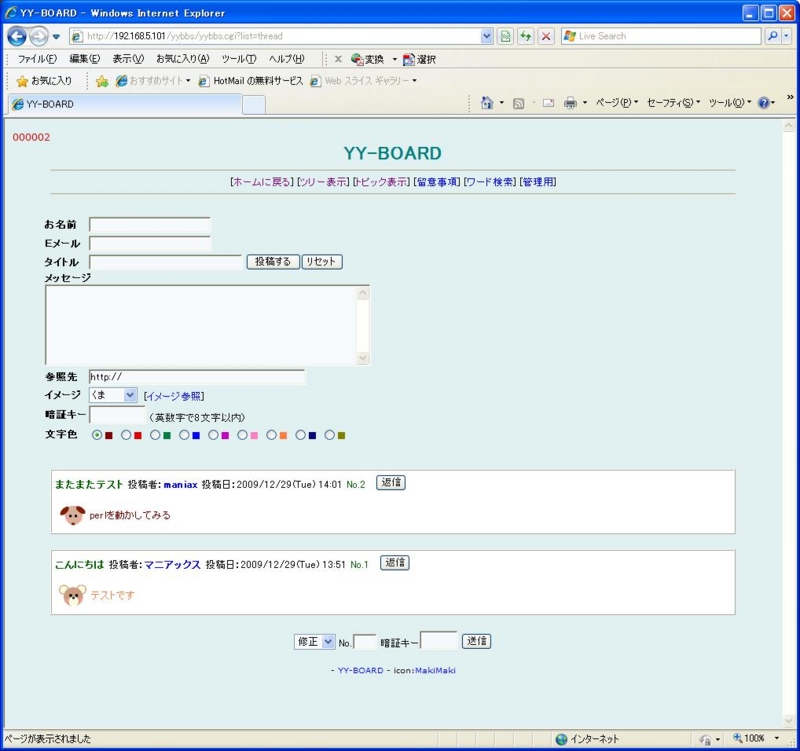The image size is (800, 751).
Task: Click the Live Search magnifier icon
Action: 771,36
